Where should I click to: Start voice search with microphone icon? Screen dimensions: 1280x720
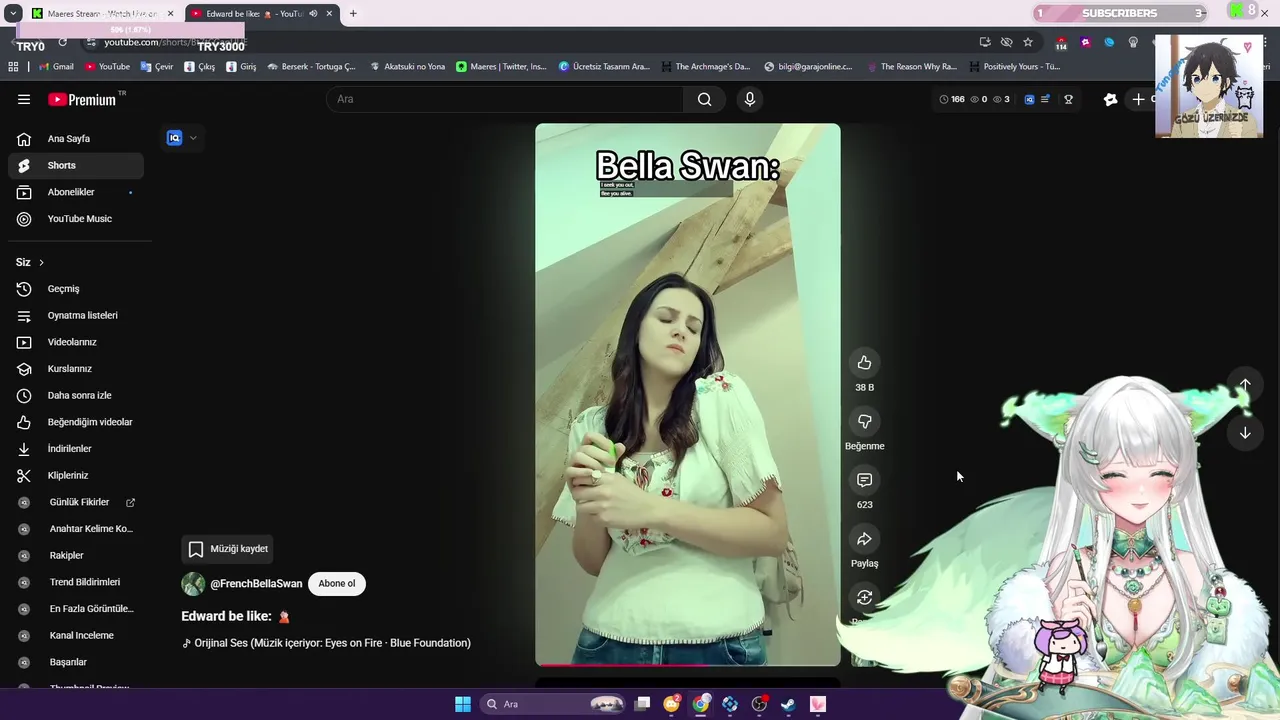[x=750, y=99]
